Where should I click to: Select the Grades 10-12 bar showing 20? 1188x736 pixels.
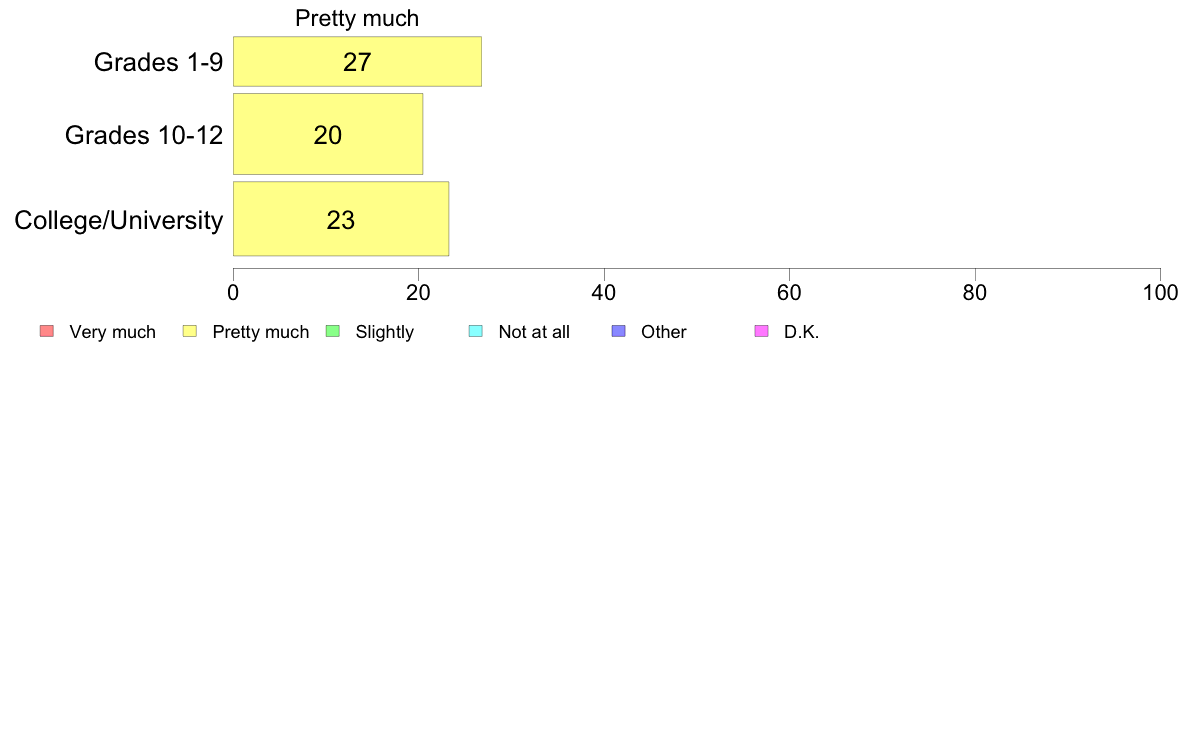pyautogui.click(x=328, y=134)
